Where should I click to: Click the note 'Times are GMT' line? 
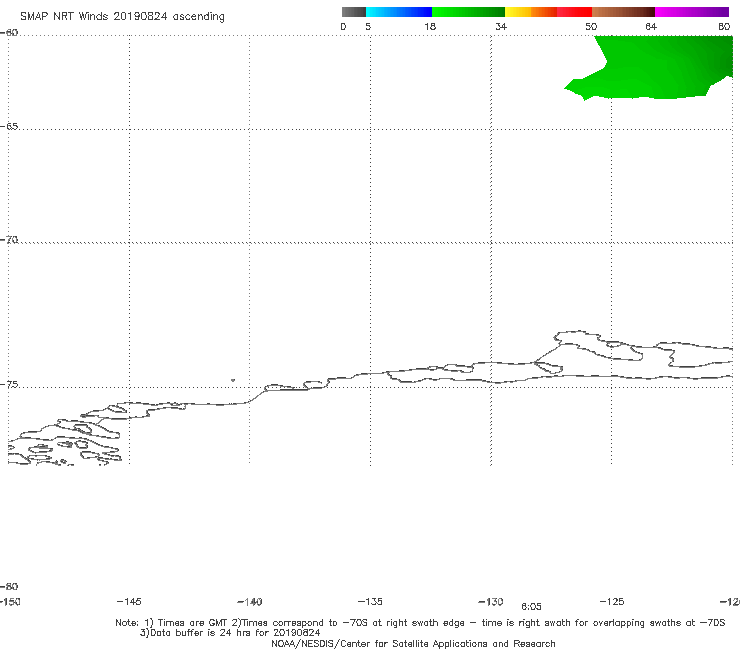tap(420, 623)
